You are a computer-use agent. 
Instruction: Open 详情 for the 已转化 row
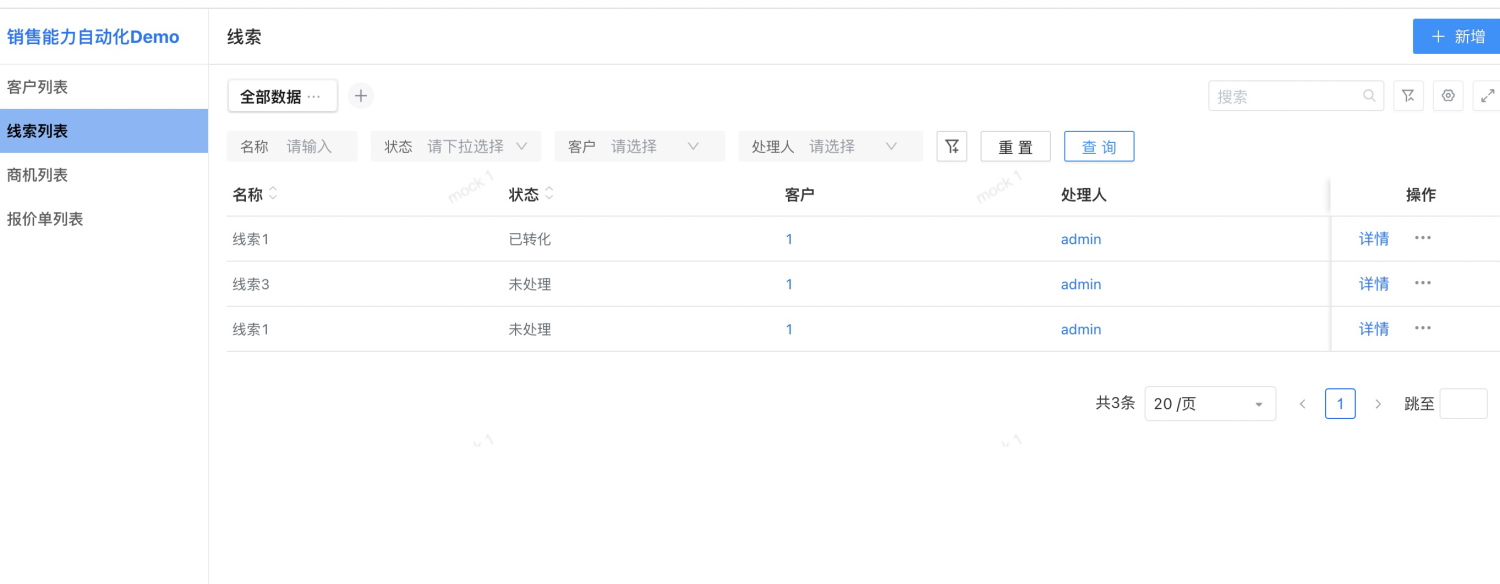(x=1374, y=239)
